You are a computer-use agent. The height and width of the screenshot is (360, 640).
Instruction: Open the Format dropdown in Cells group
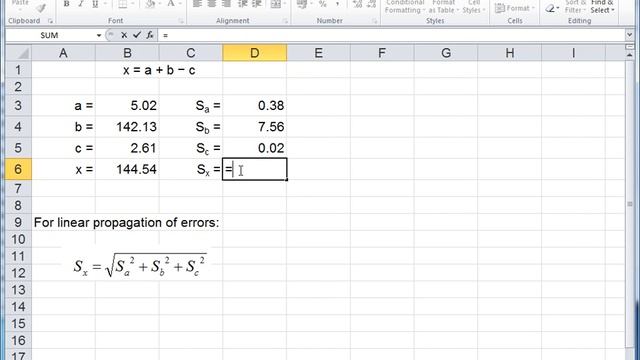tap(514, 8)
